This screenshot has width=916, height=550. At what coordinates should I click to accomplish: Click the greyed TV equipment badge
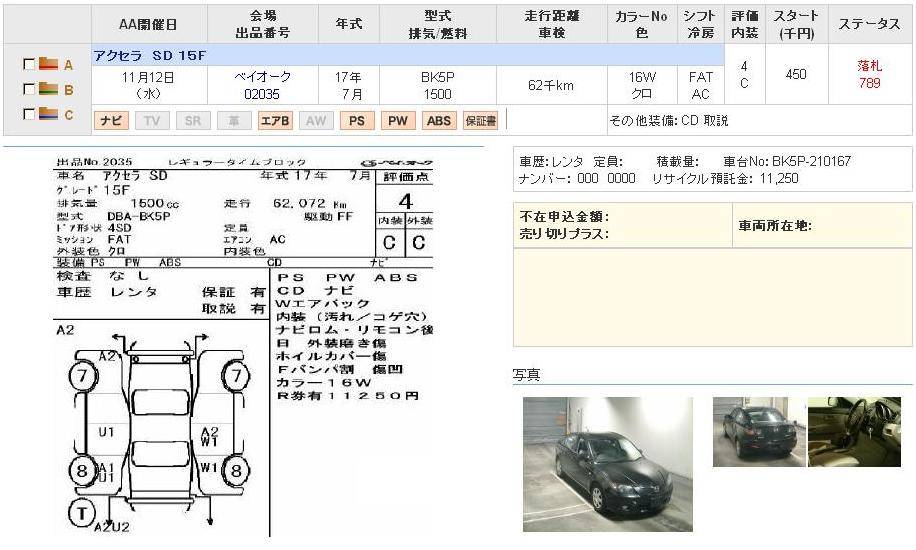pyautogui.click(x=152, y=120)
